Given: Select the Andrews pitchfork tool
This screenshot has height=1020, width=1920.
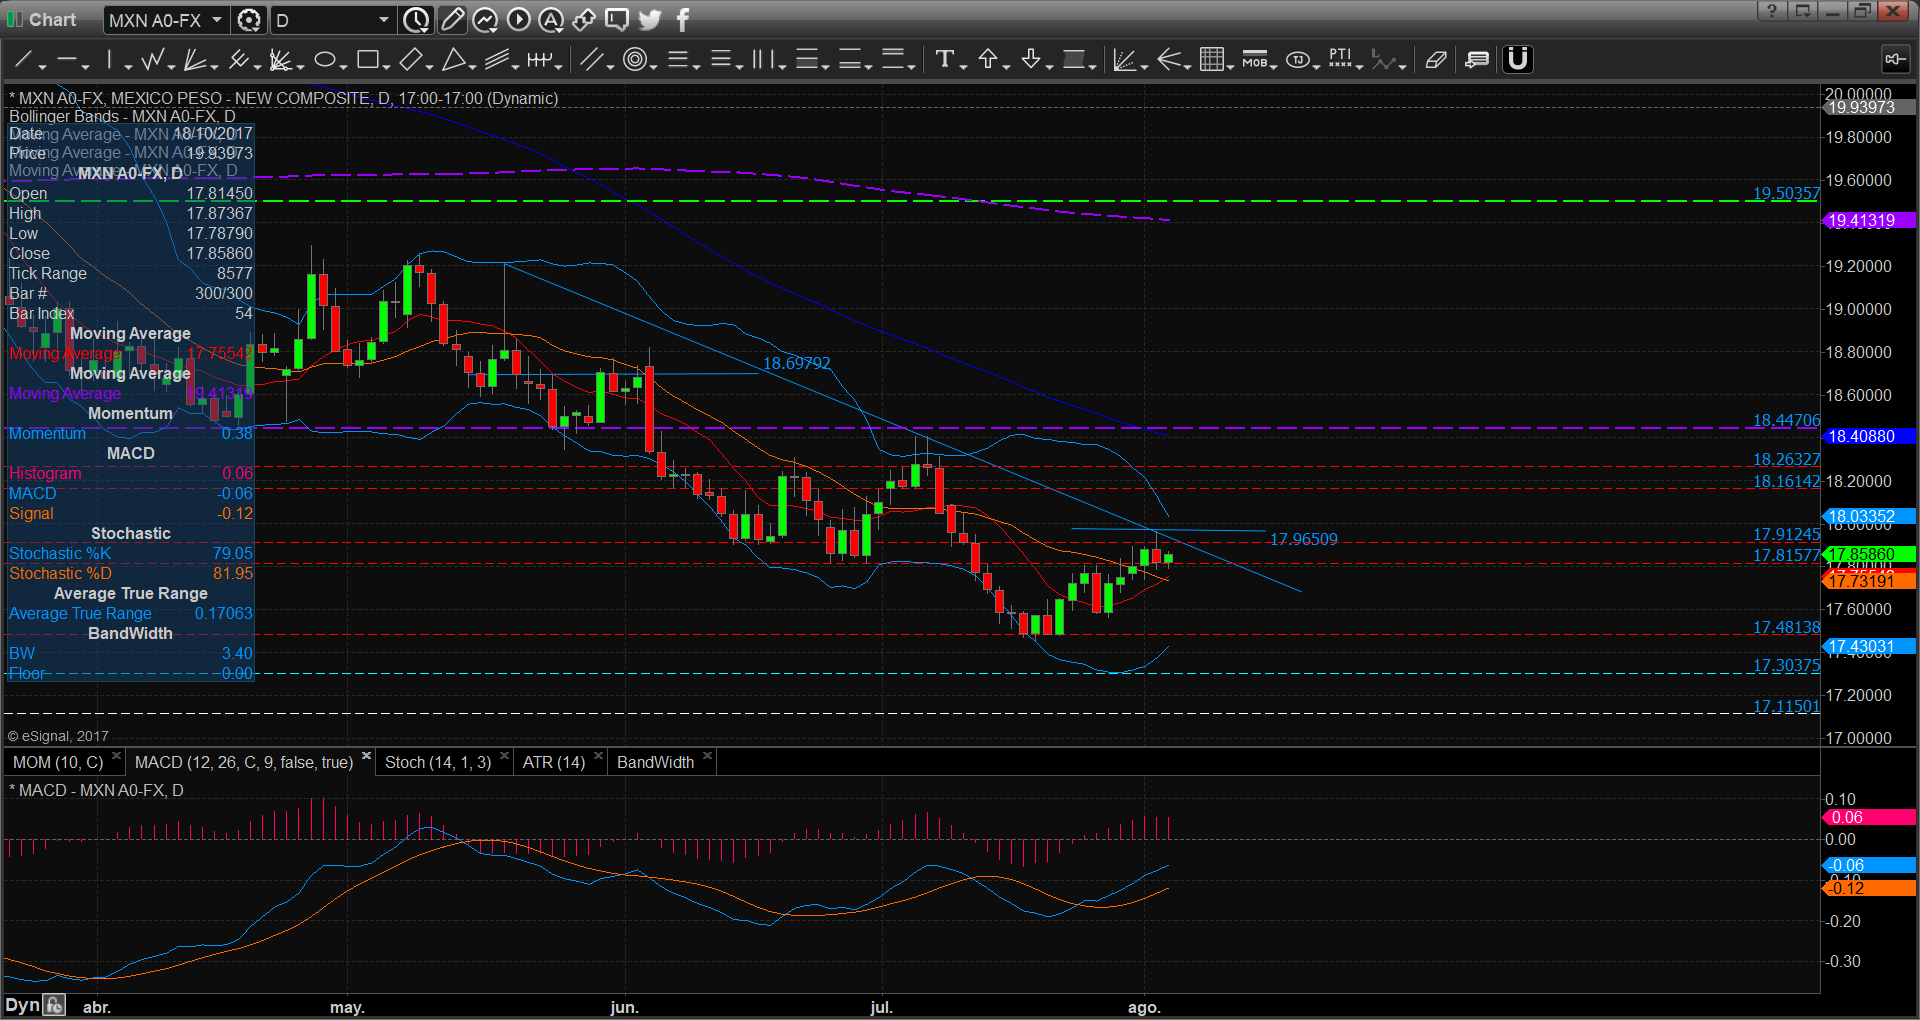Looking at the screenshot, I should (237, 61).
